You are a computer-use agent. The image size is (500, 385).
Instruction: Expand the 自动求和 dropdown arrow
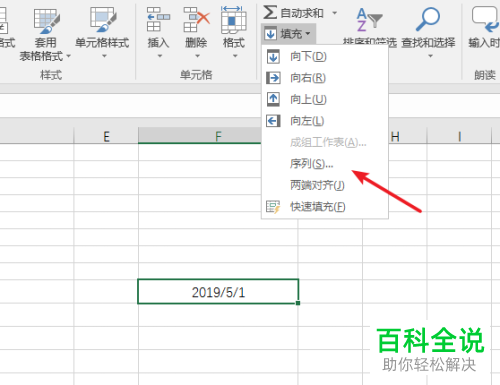335,13
